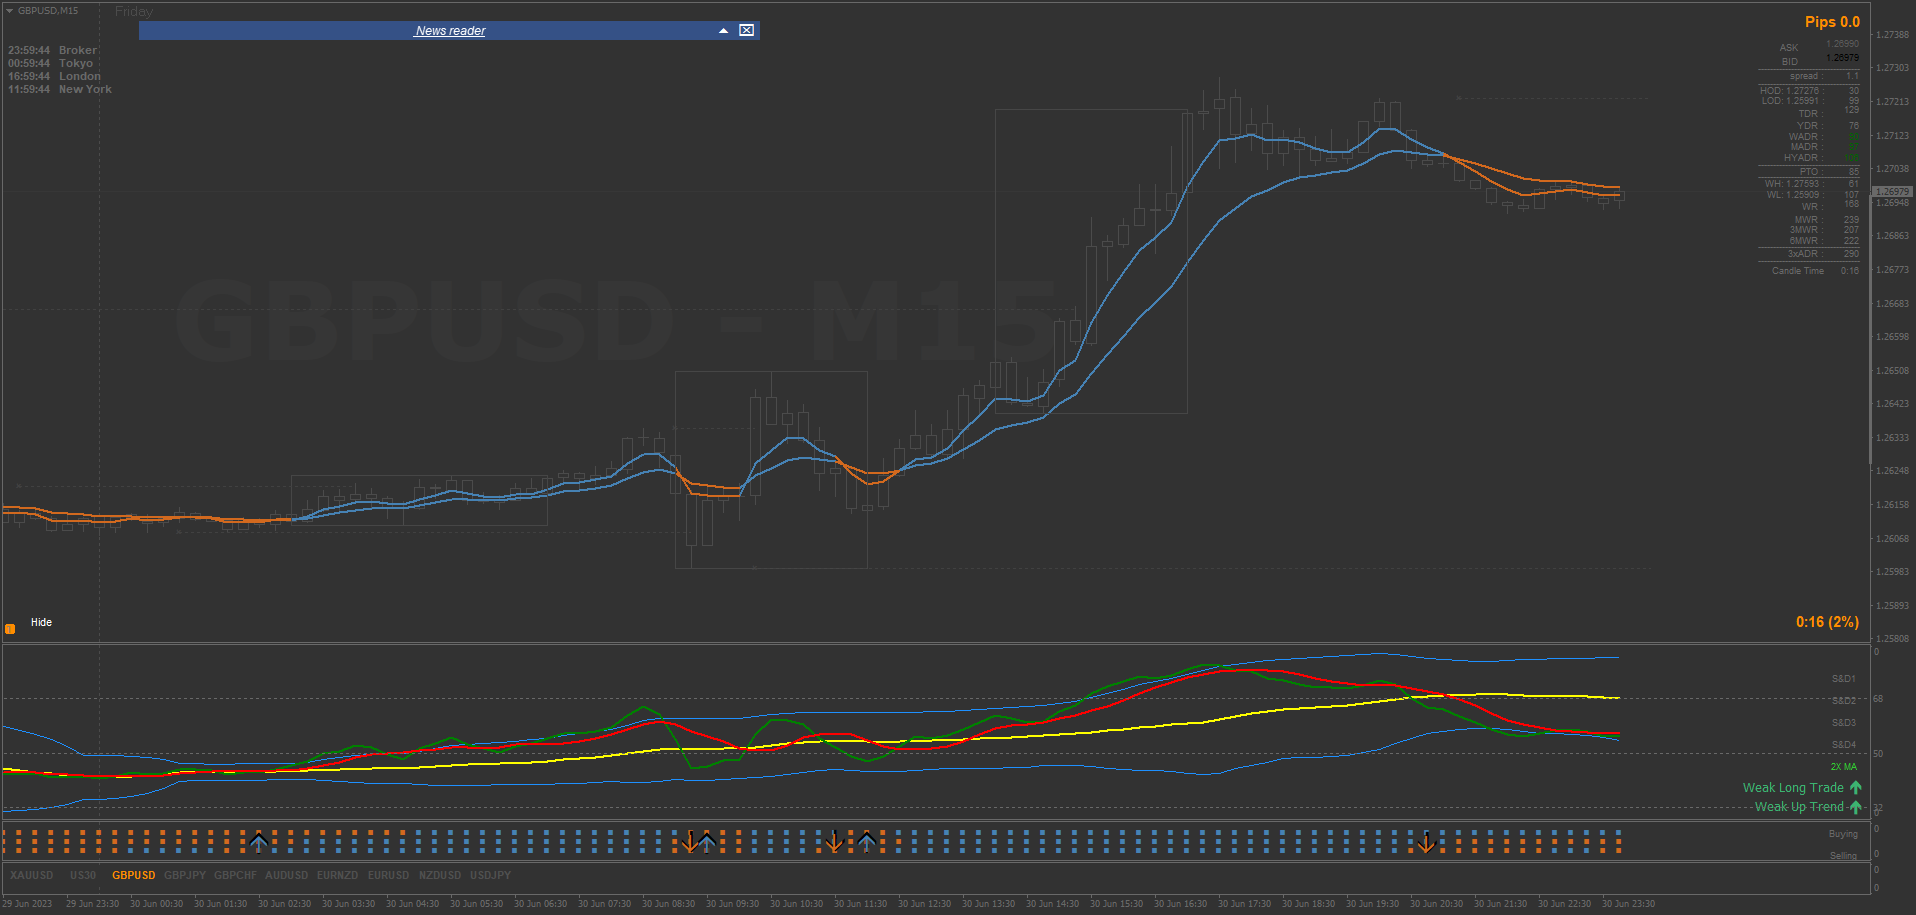The image size is (1916, 915).
Task: Click the blue up arrow near 02:30
Action: 259,841
